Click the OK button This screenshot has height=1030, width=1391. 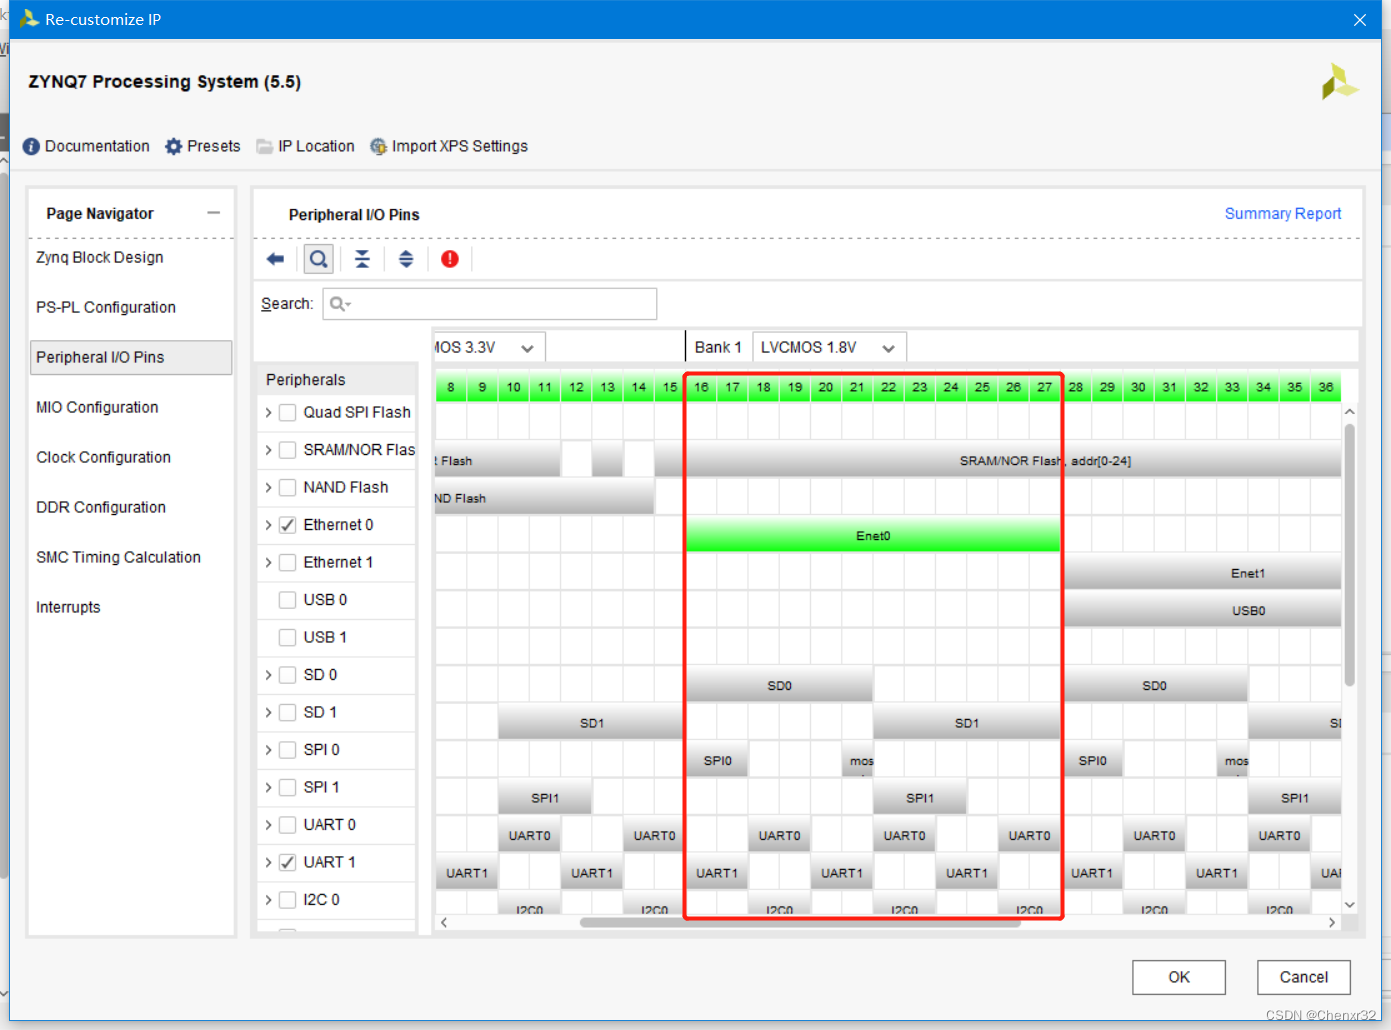coord(1179,977)
